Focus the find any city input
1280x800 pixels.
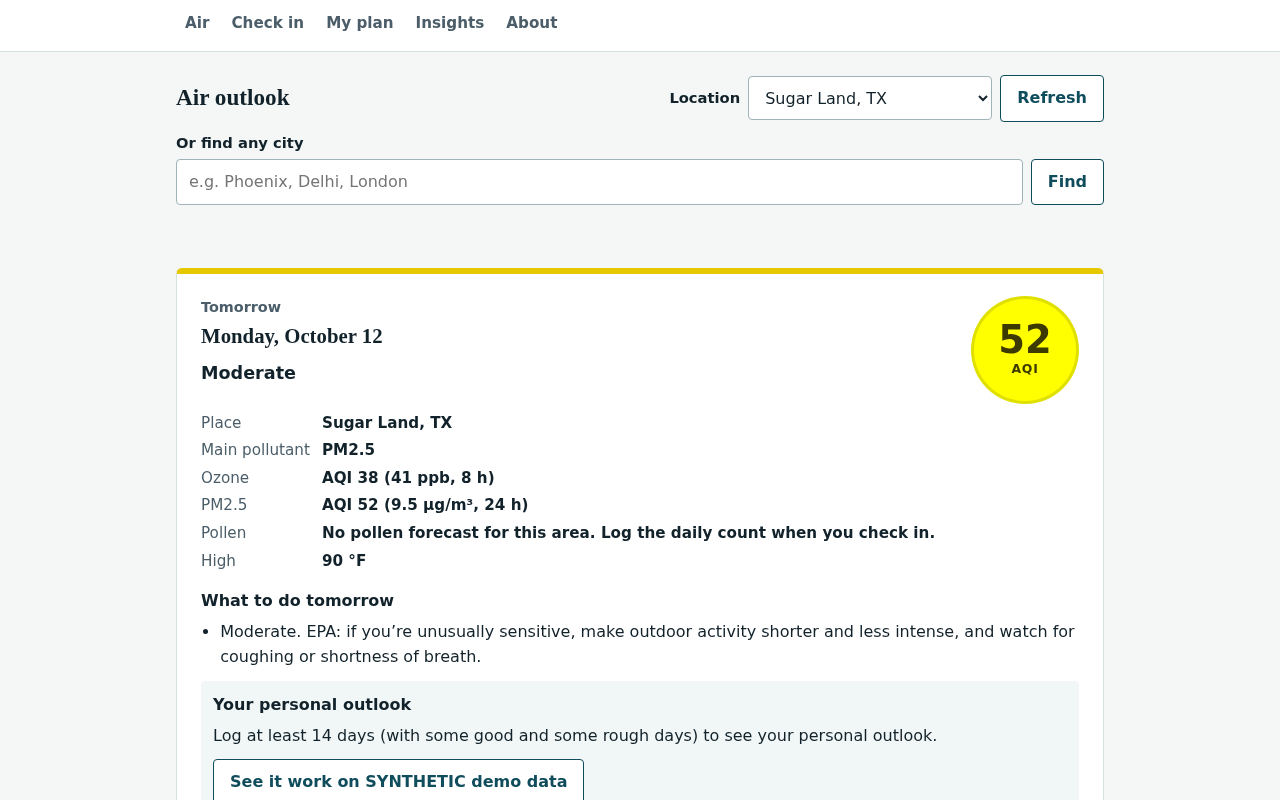tap(599, 182)
